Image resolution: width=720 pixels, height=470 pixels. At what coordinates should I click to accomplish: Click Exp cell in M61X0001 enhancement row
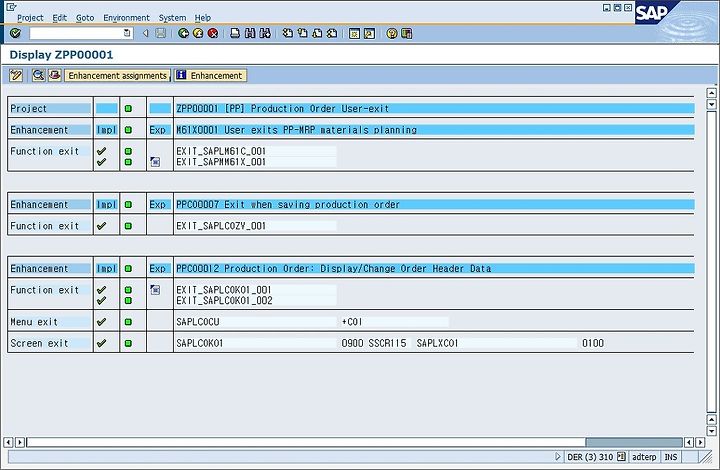pos(158,130)
